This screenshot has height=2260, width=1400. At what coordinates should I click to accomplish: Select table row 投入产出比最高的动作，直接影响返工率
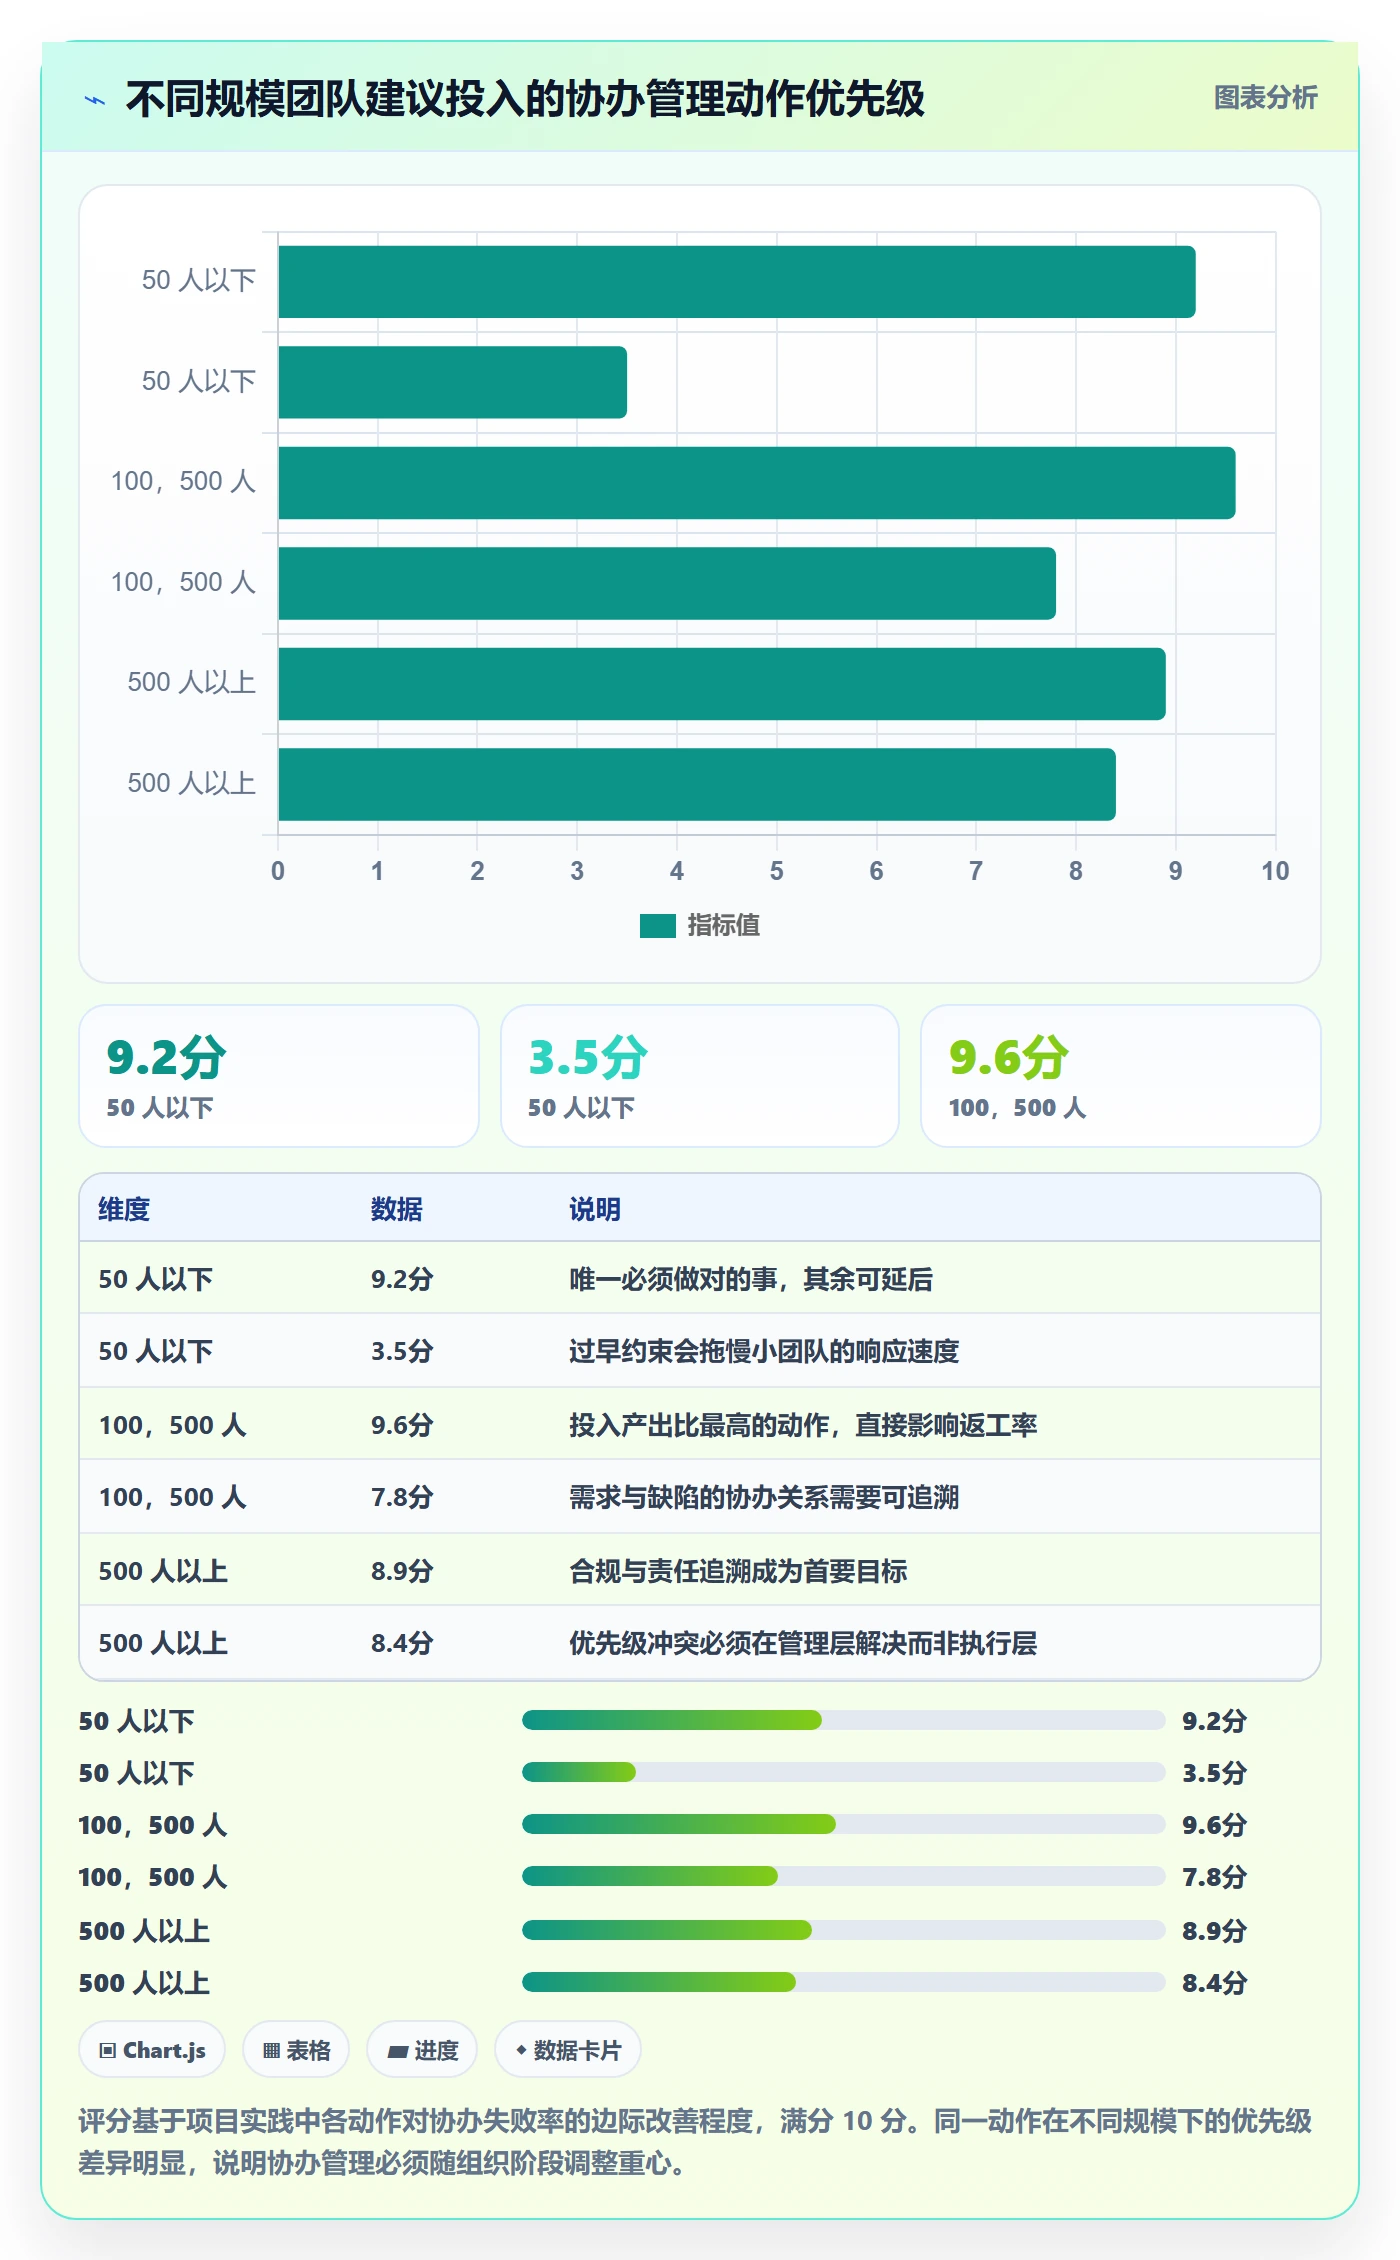click(x=700, y=1424)
